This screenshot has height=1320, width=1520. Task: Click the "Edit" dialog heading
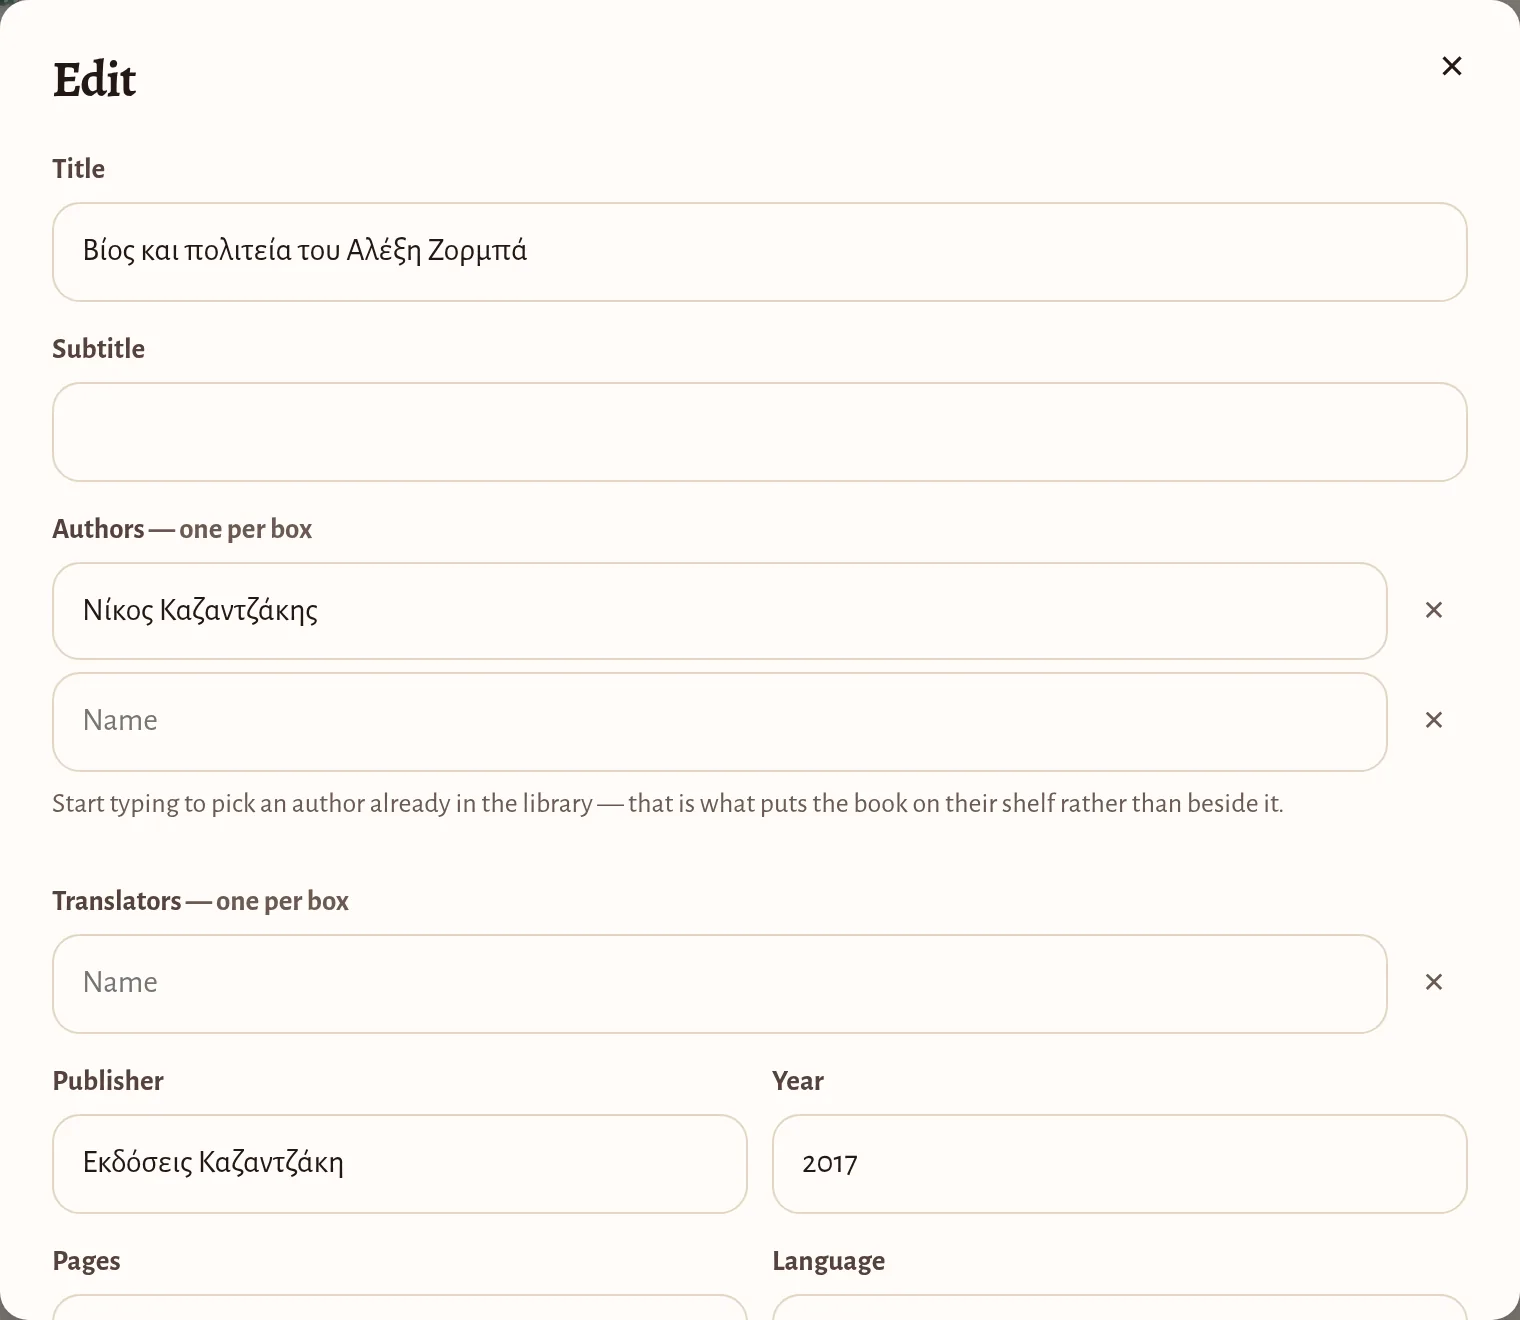94,80
